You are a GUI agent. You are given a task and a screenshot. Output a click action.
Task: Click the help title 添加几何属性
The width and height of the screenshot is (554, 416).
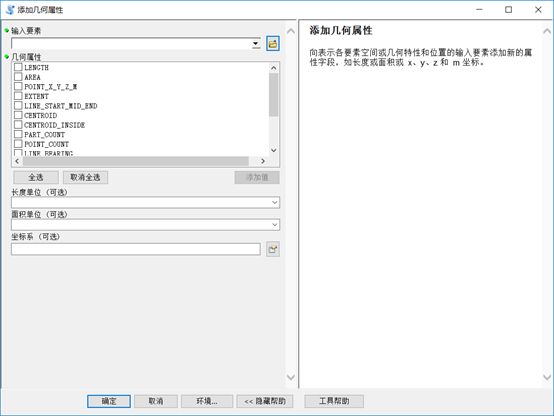341,30
